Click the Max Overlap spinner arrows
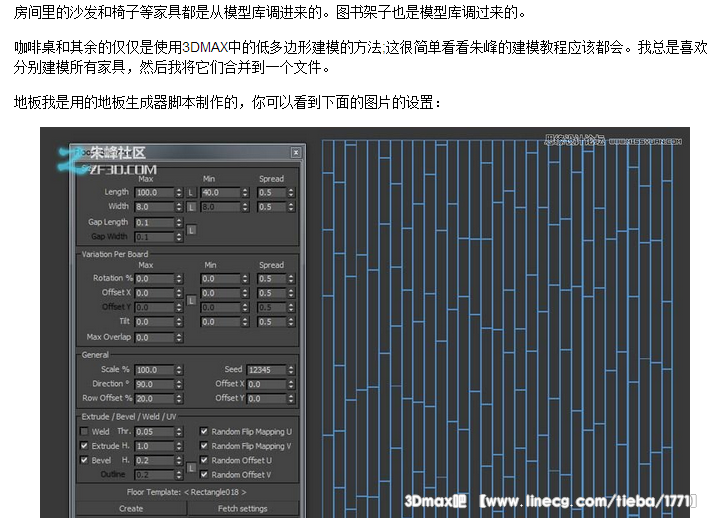 pos(179,337)
